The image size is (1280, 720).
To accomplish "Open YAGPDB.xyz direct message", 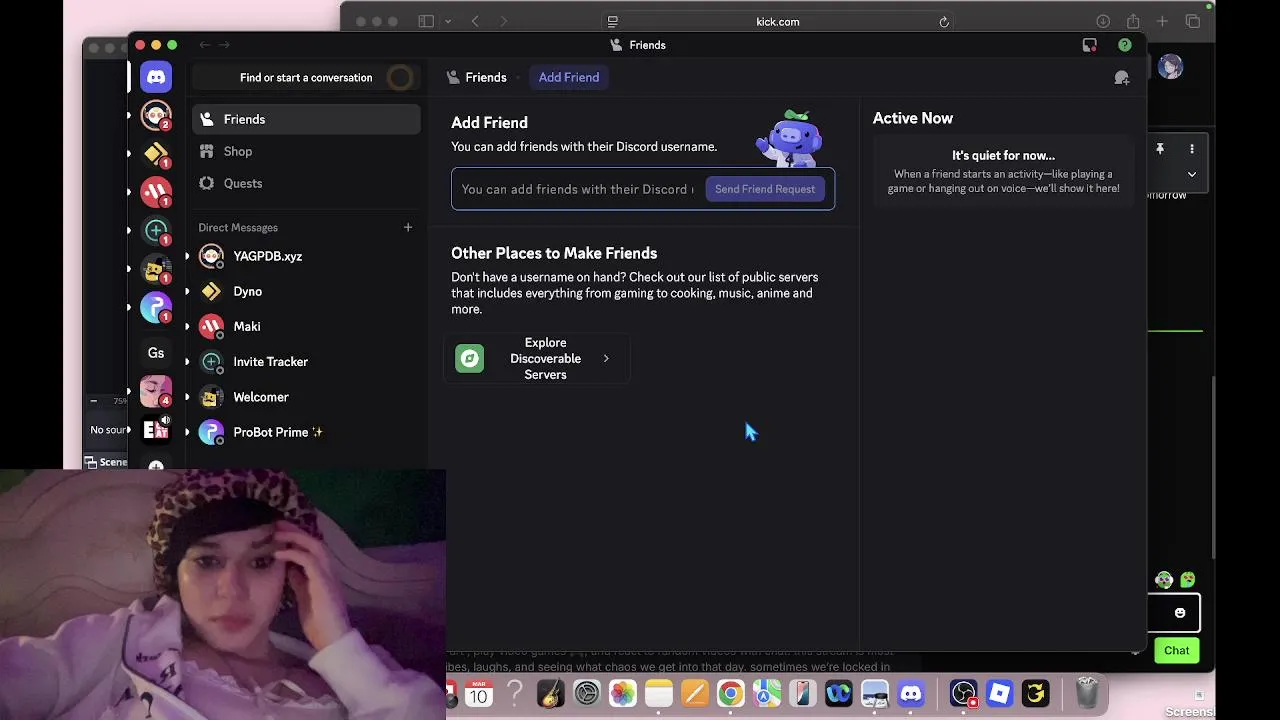I will [x=306, y=256].
